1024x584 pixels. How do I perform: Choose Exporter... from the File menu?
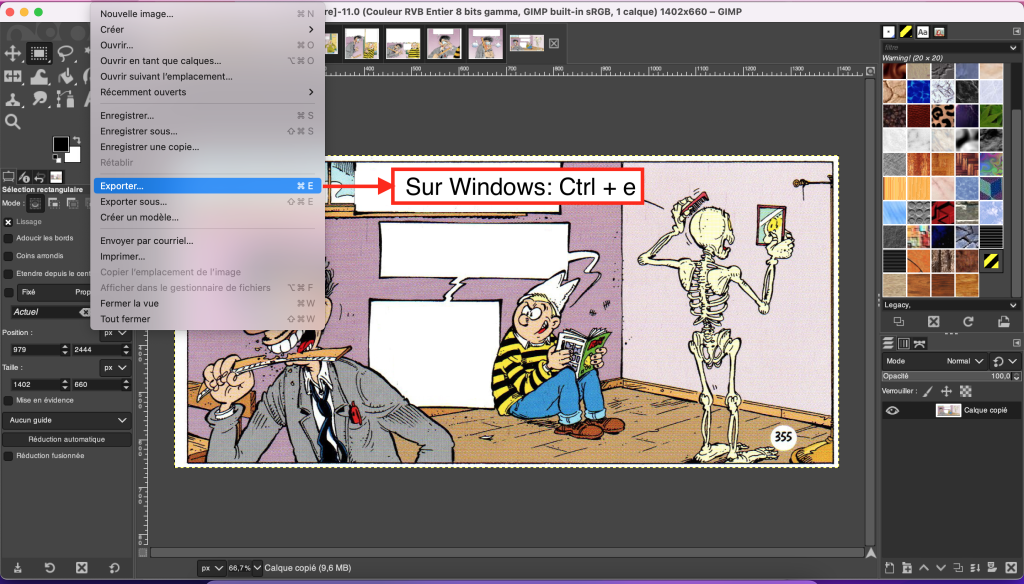(122, 185)
